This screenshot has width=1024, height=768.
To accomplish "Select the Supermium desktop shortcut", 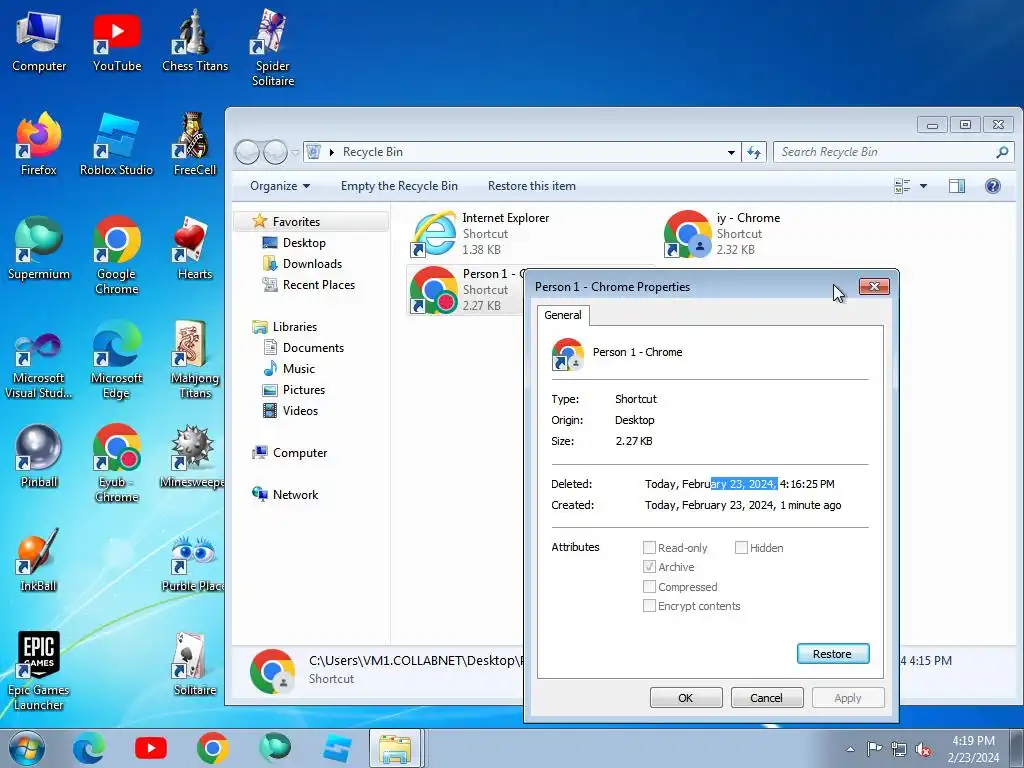I will [39, 248].
